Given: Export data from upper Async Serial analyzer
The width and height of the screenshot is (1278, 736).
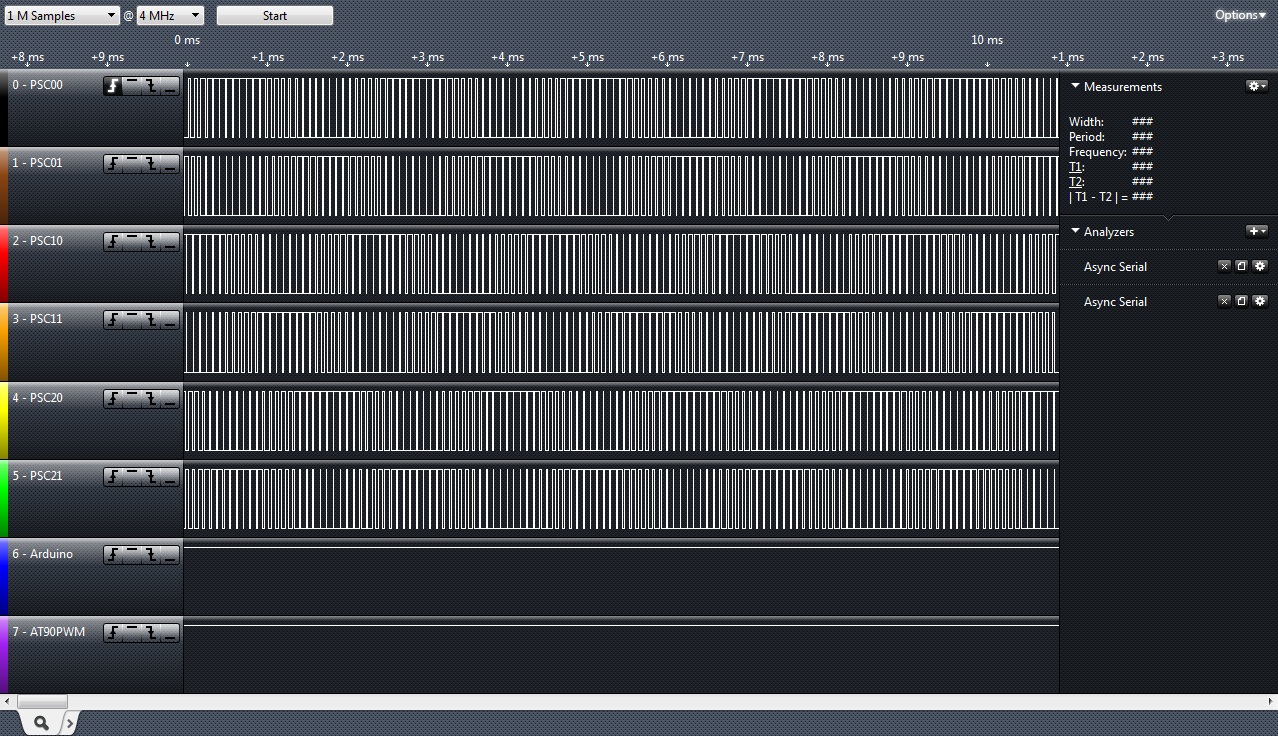Looking at the screenshot, I should click(x=1241, y=266).
